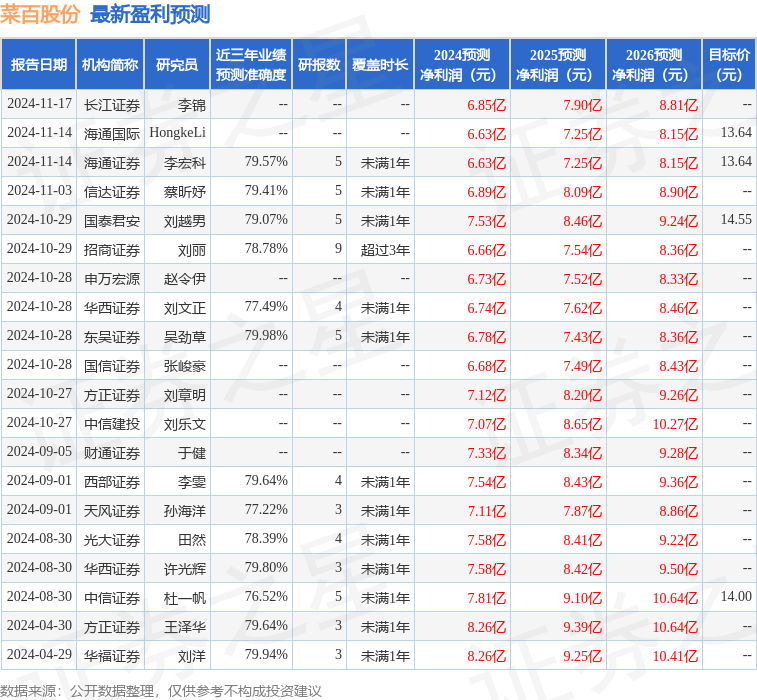The width and height of the screenshot is (757, 700).
Task: Click researcher 李宏科
Action: point(185,163)
